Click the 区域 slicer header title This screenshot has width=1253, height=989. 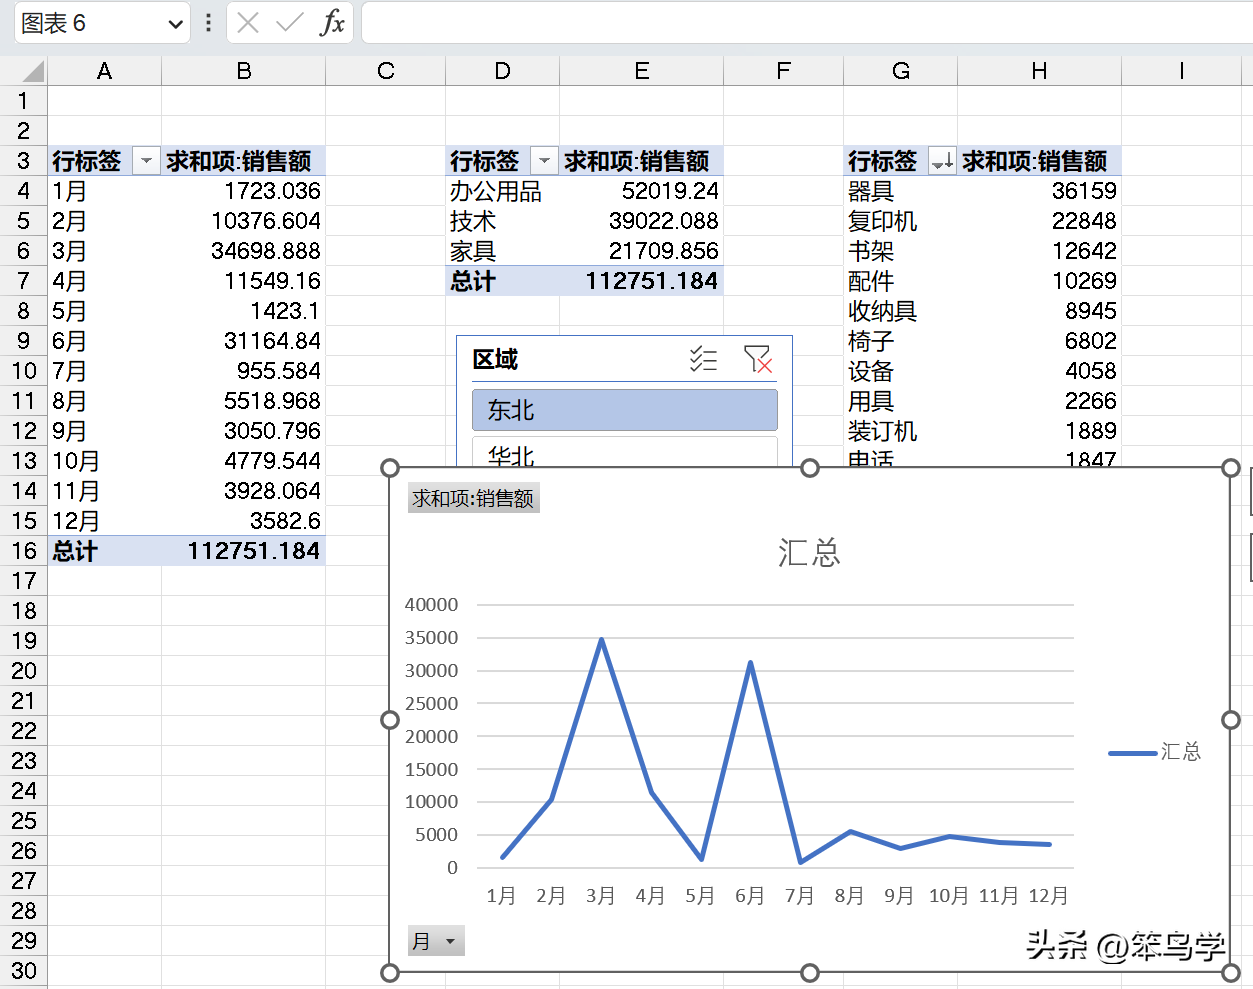[495, 359]
